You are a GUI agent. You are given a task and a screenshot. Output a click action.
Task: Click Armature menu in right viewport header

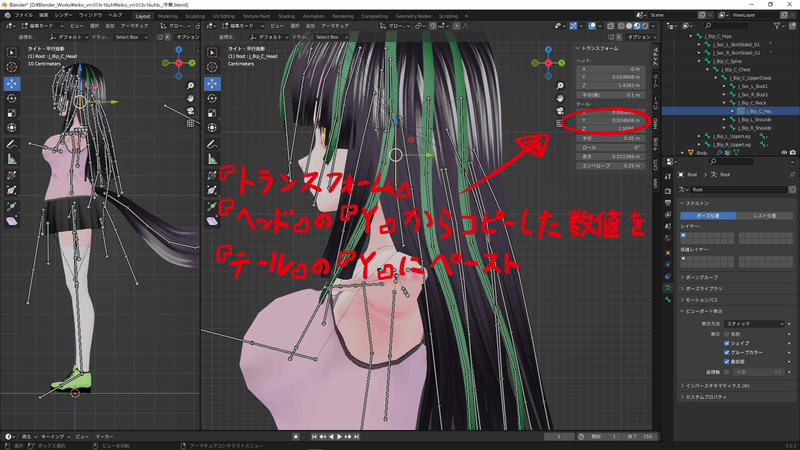click(x=335, y=26)
